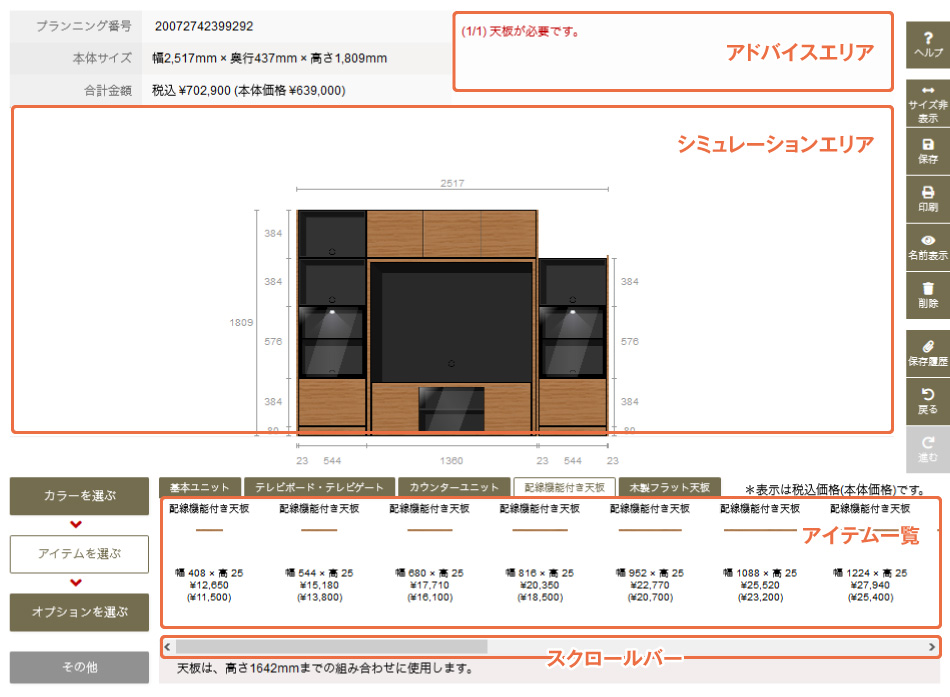The height and width of the screenshot is (697, 950).
Task: Select the アイテムを選ぶ step
Action: pyautogui.click(x=79, y=553)
